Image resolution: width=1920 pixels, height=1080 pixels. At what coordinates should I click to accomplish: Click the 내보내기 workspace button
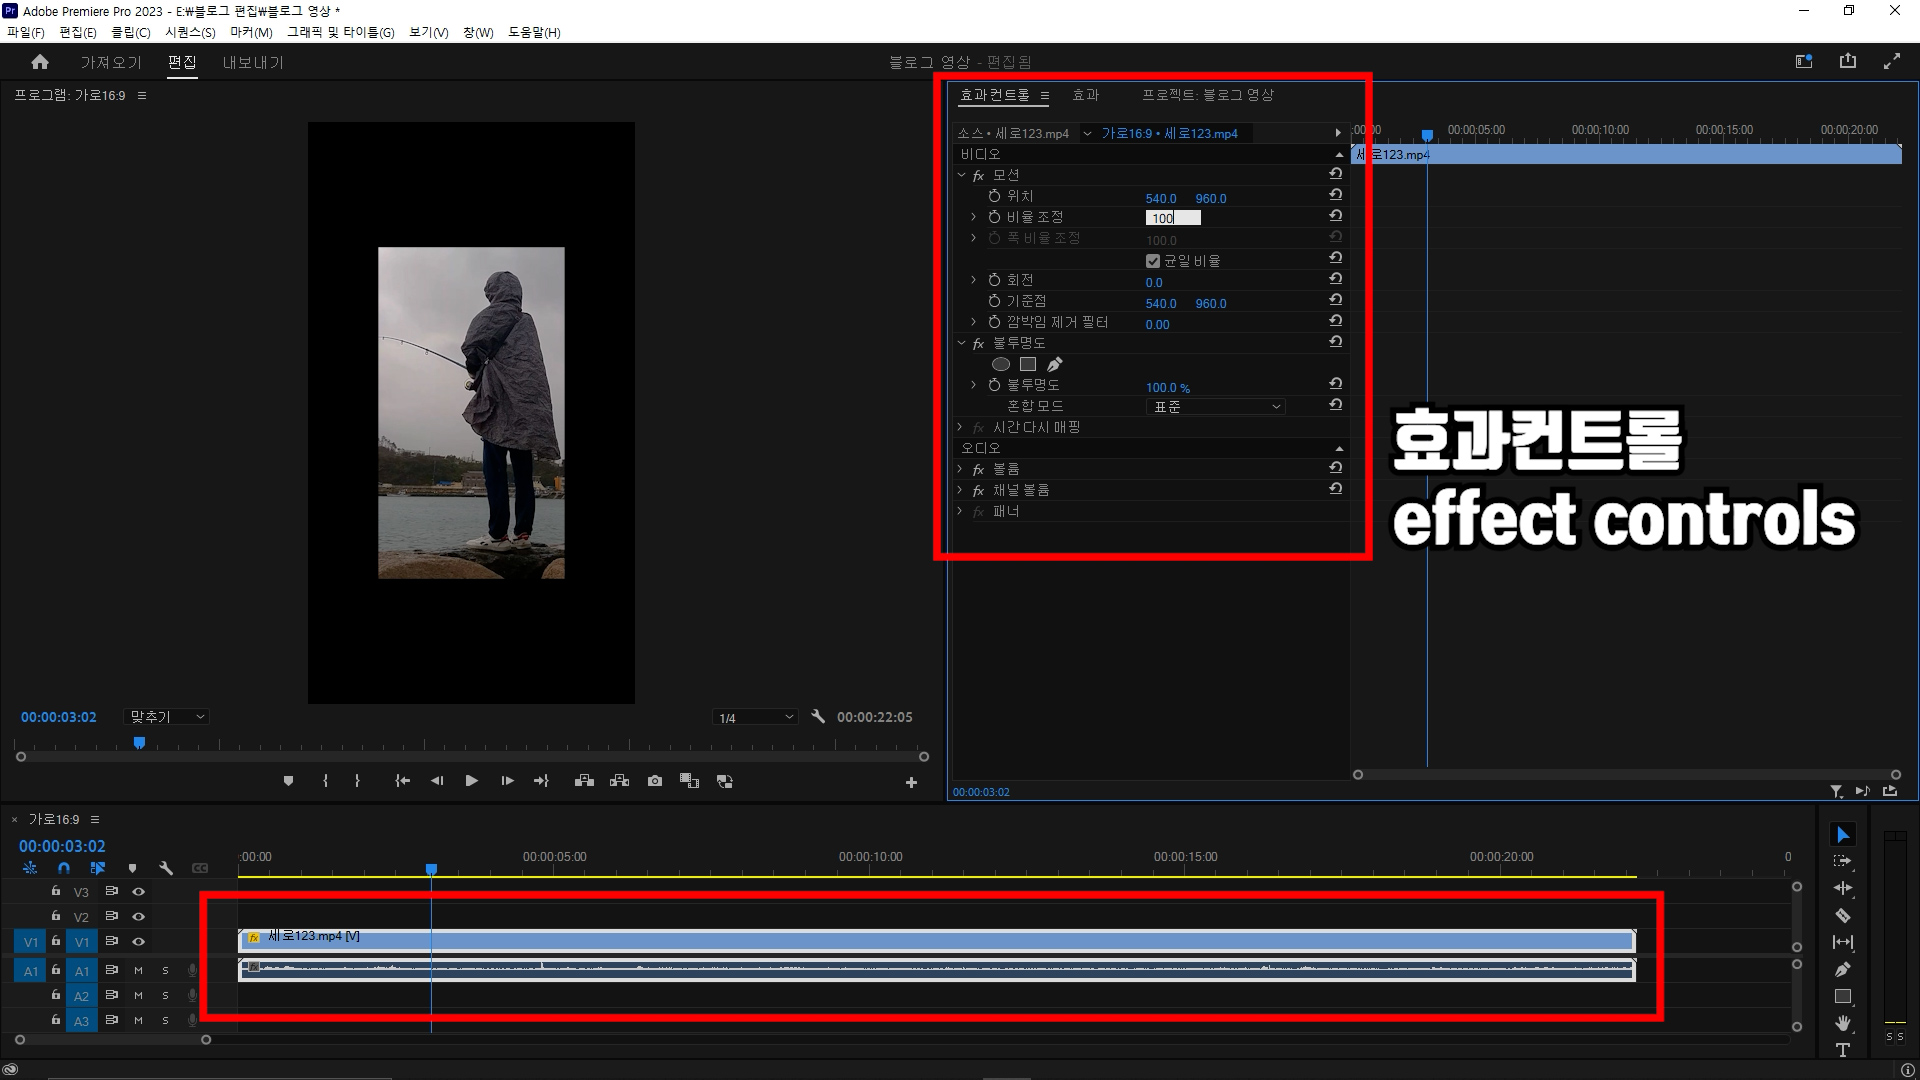[x=253, y=62]
